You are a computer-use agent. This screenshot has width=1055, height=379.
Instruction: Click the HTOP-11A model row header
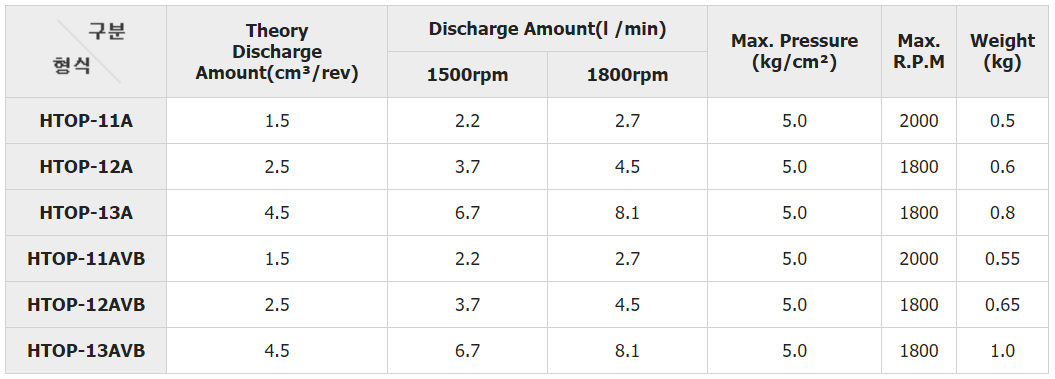click(x=86, y=121)
